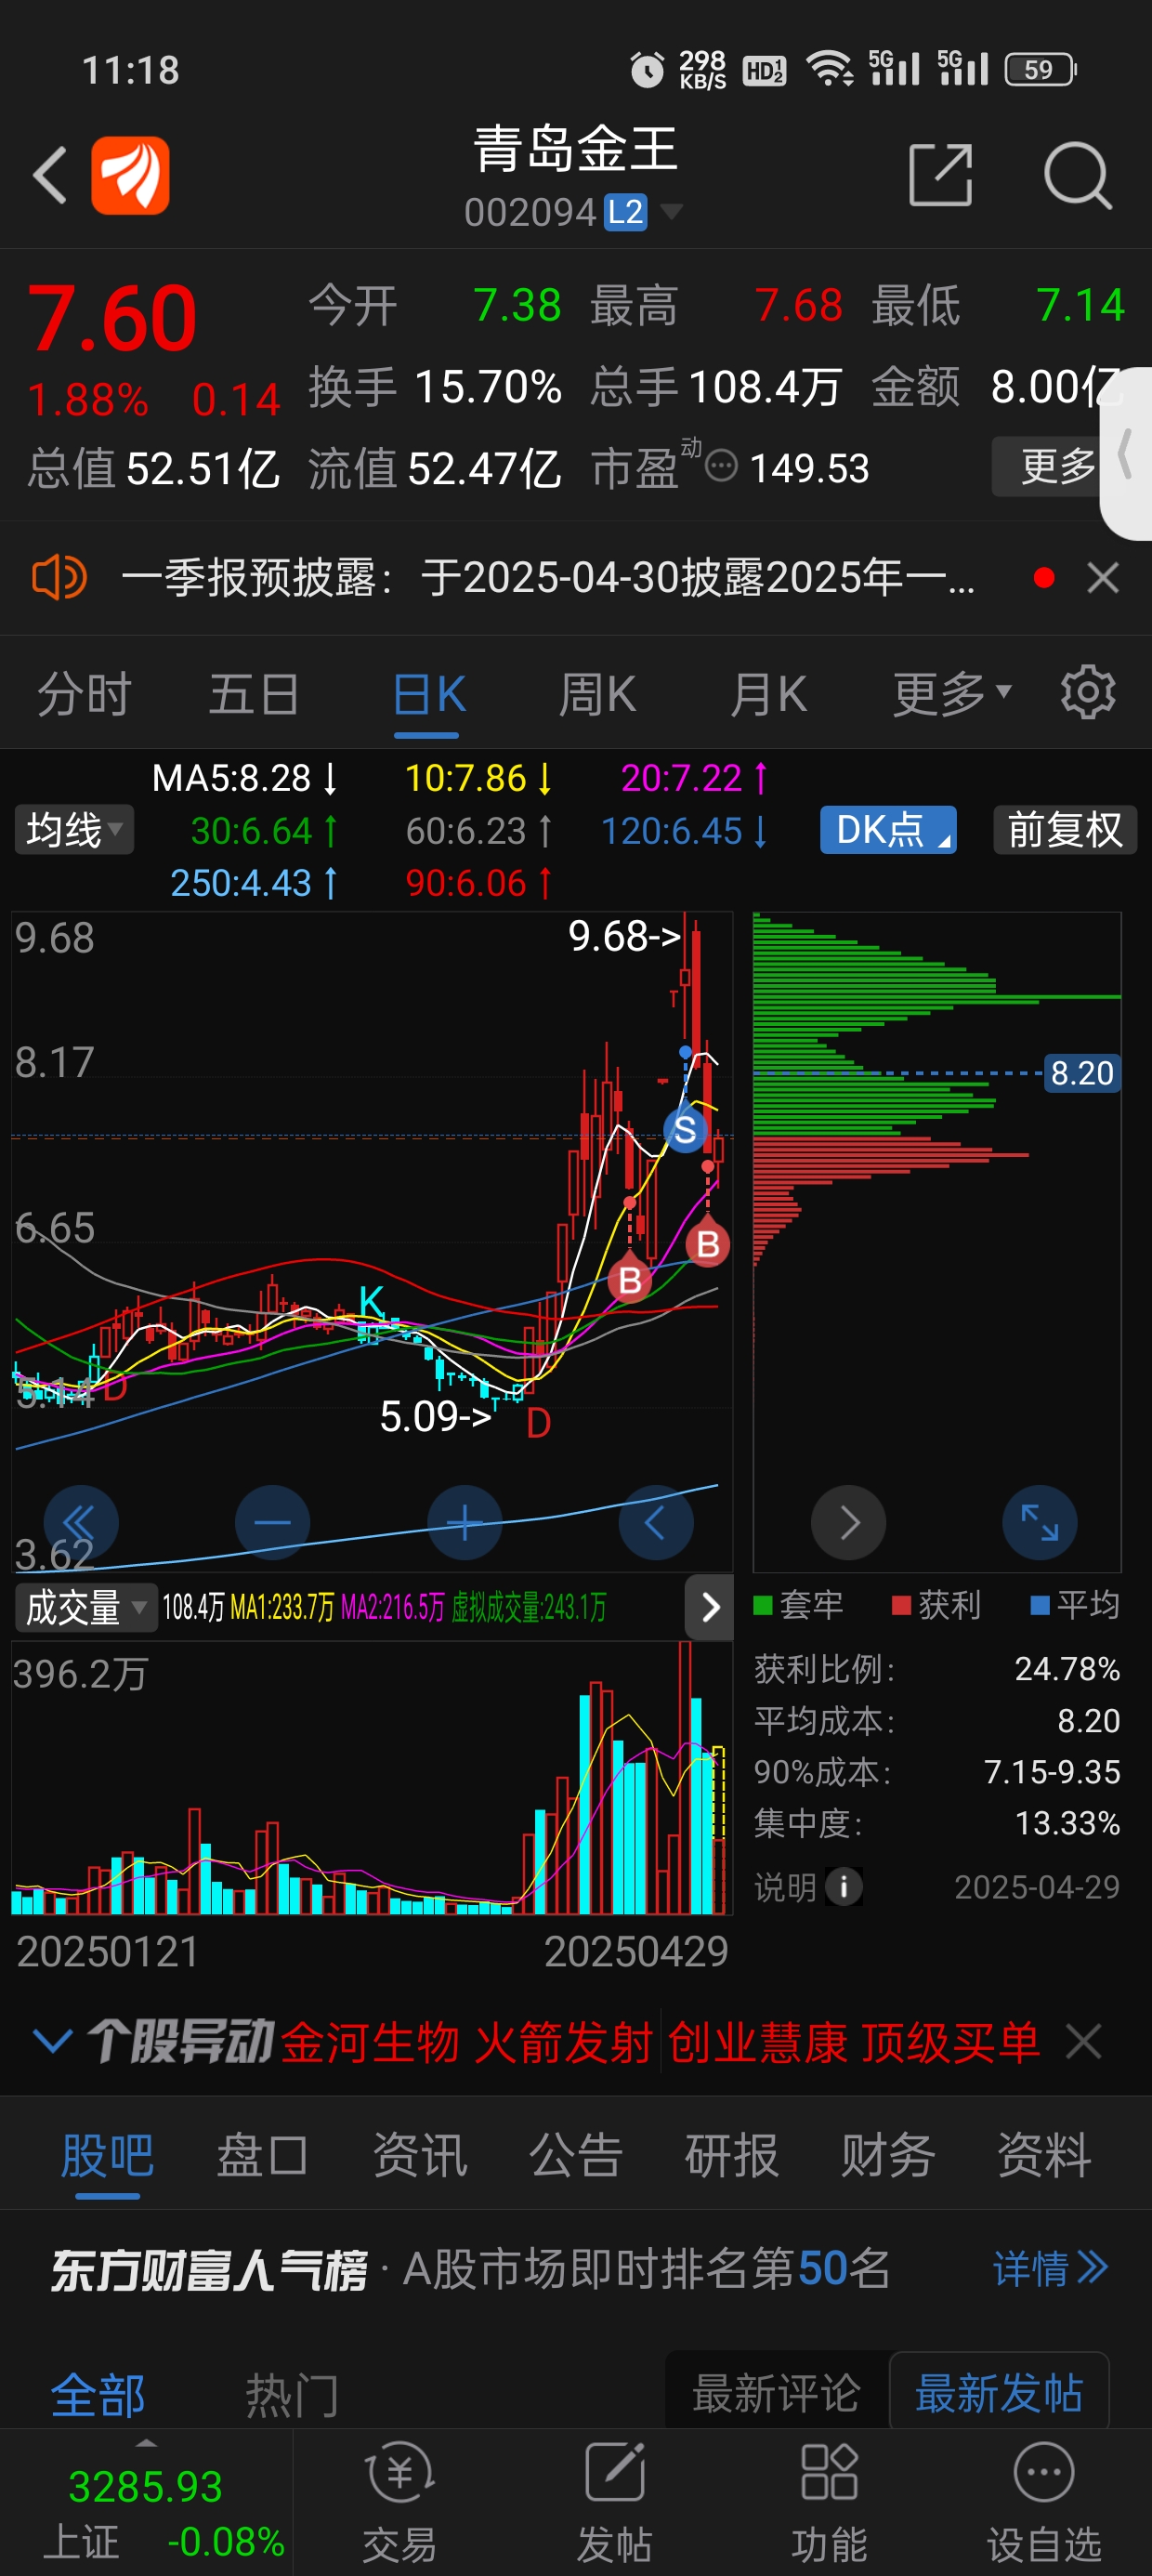Open the 功能 functions icon
Viewport: 1152px width, 2576px height.
(x=829, y=2503)
